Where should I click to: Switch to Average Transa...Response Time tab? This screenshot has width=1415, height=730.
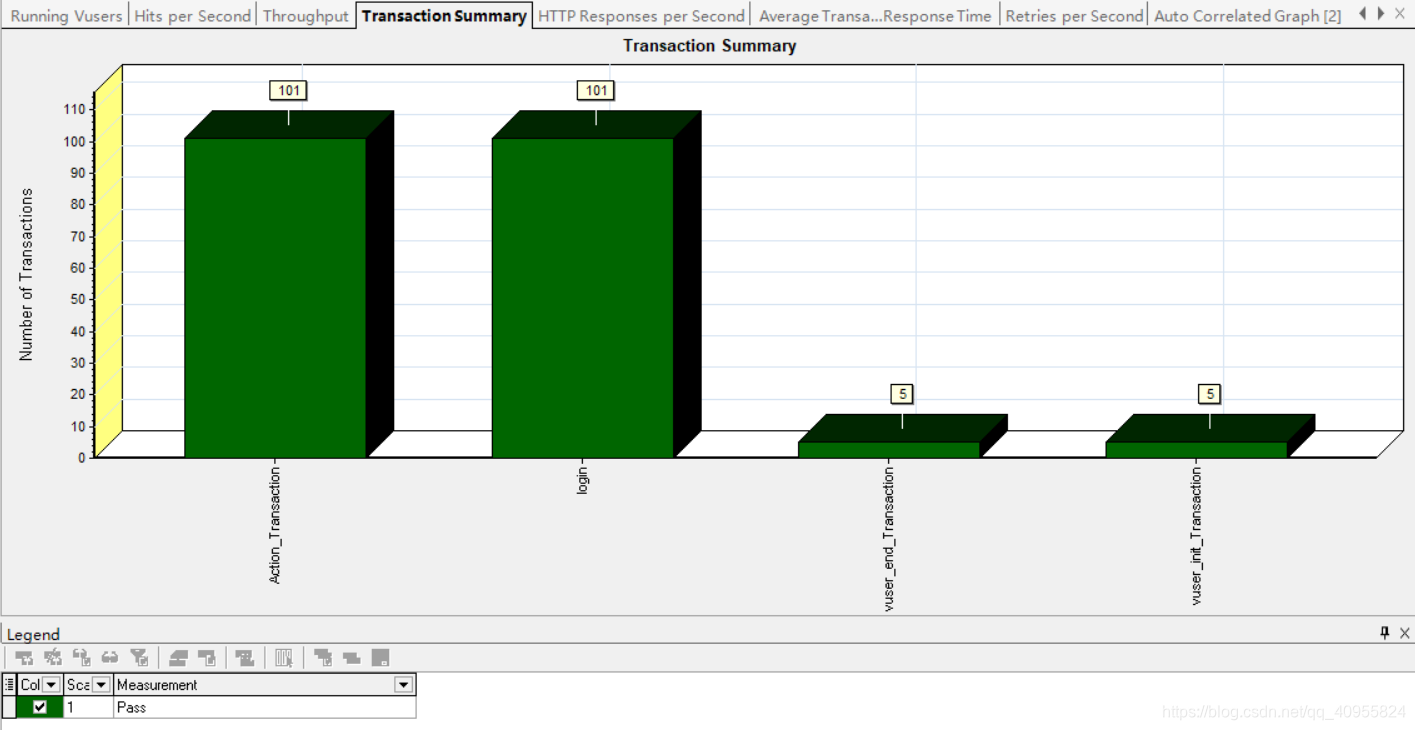875,16
